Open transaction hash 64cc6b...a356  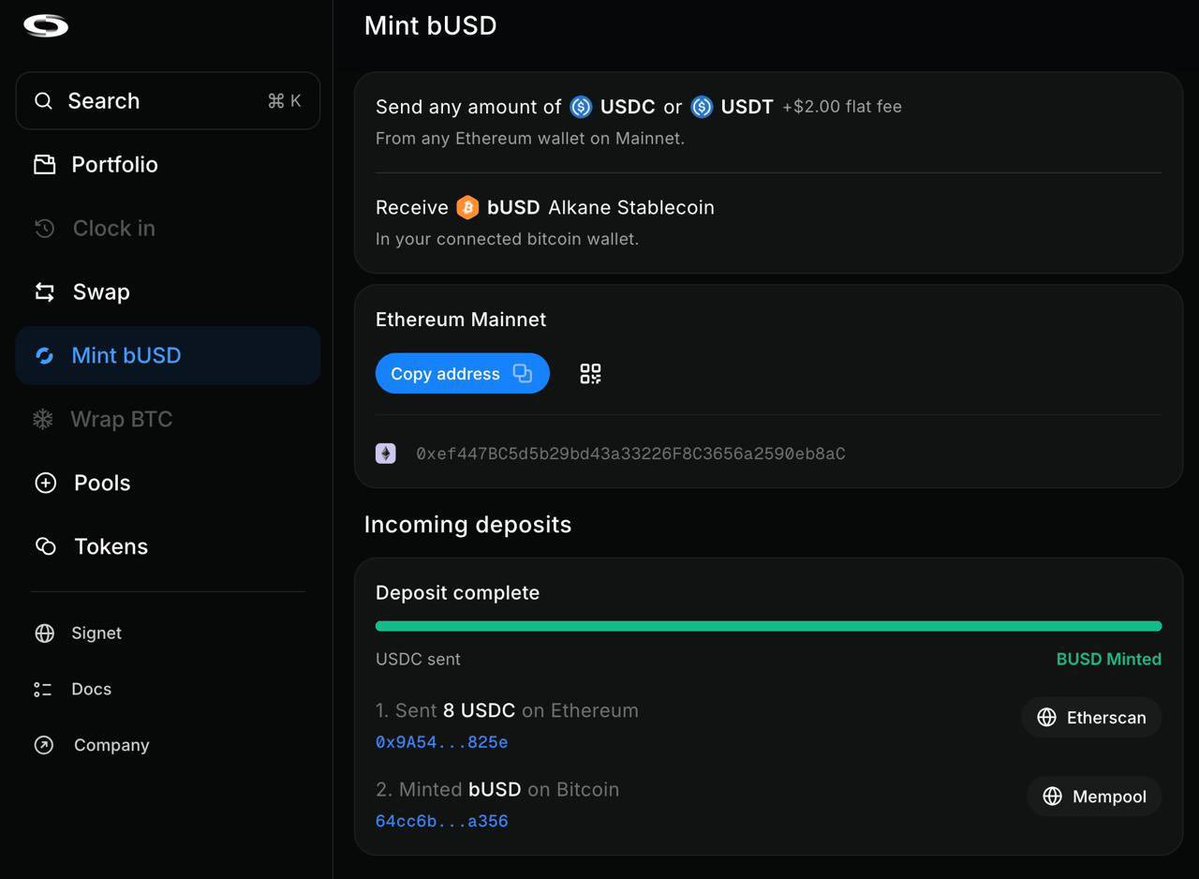coord(442,821)
